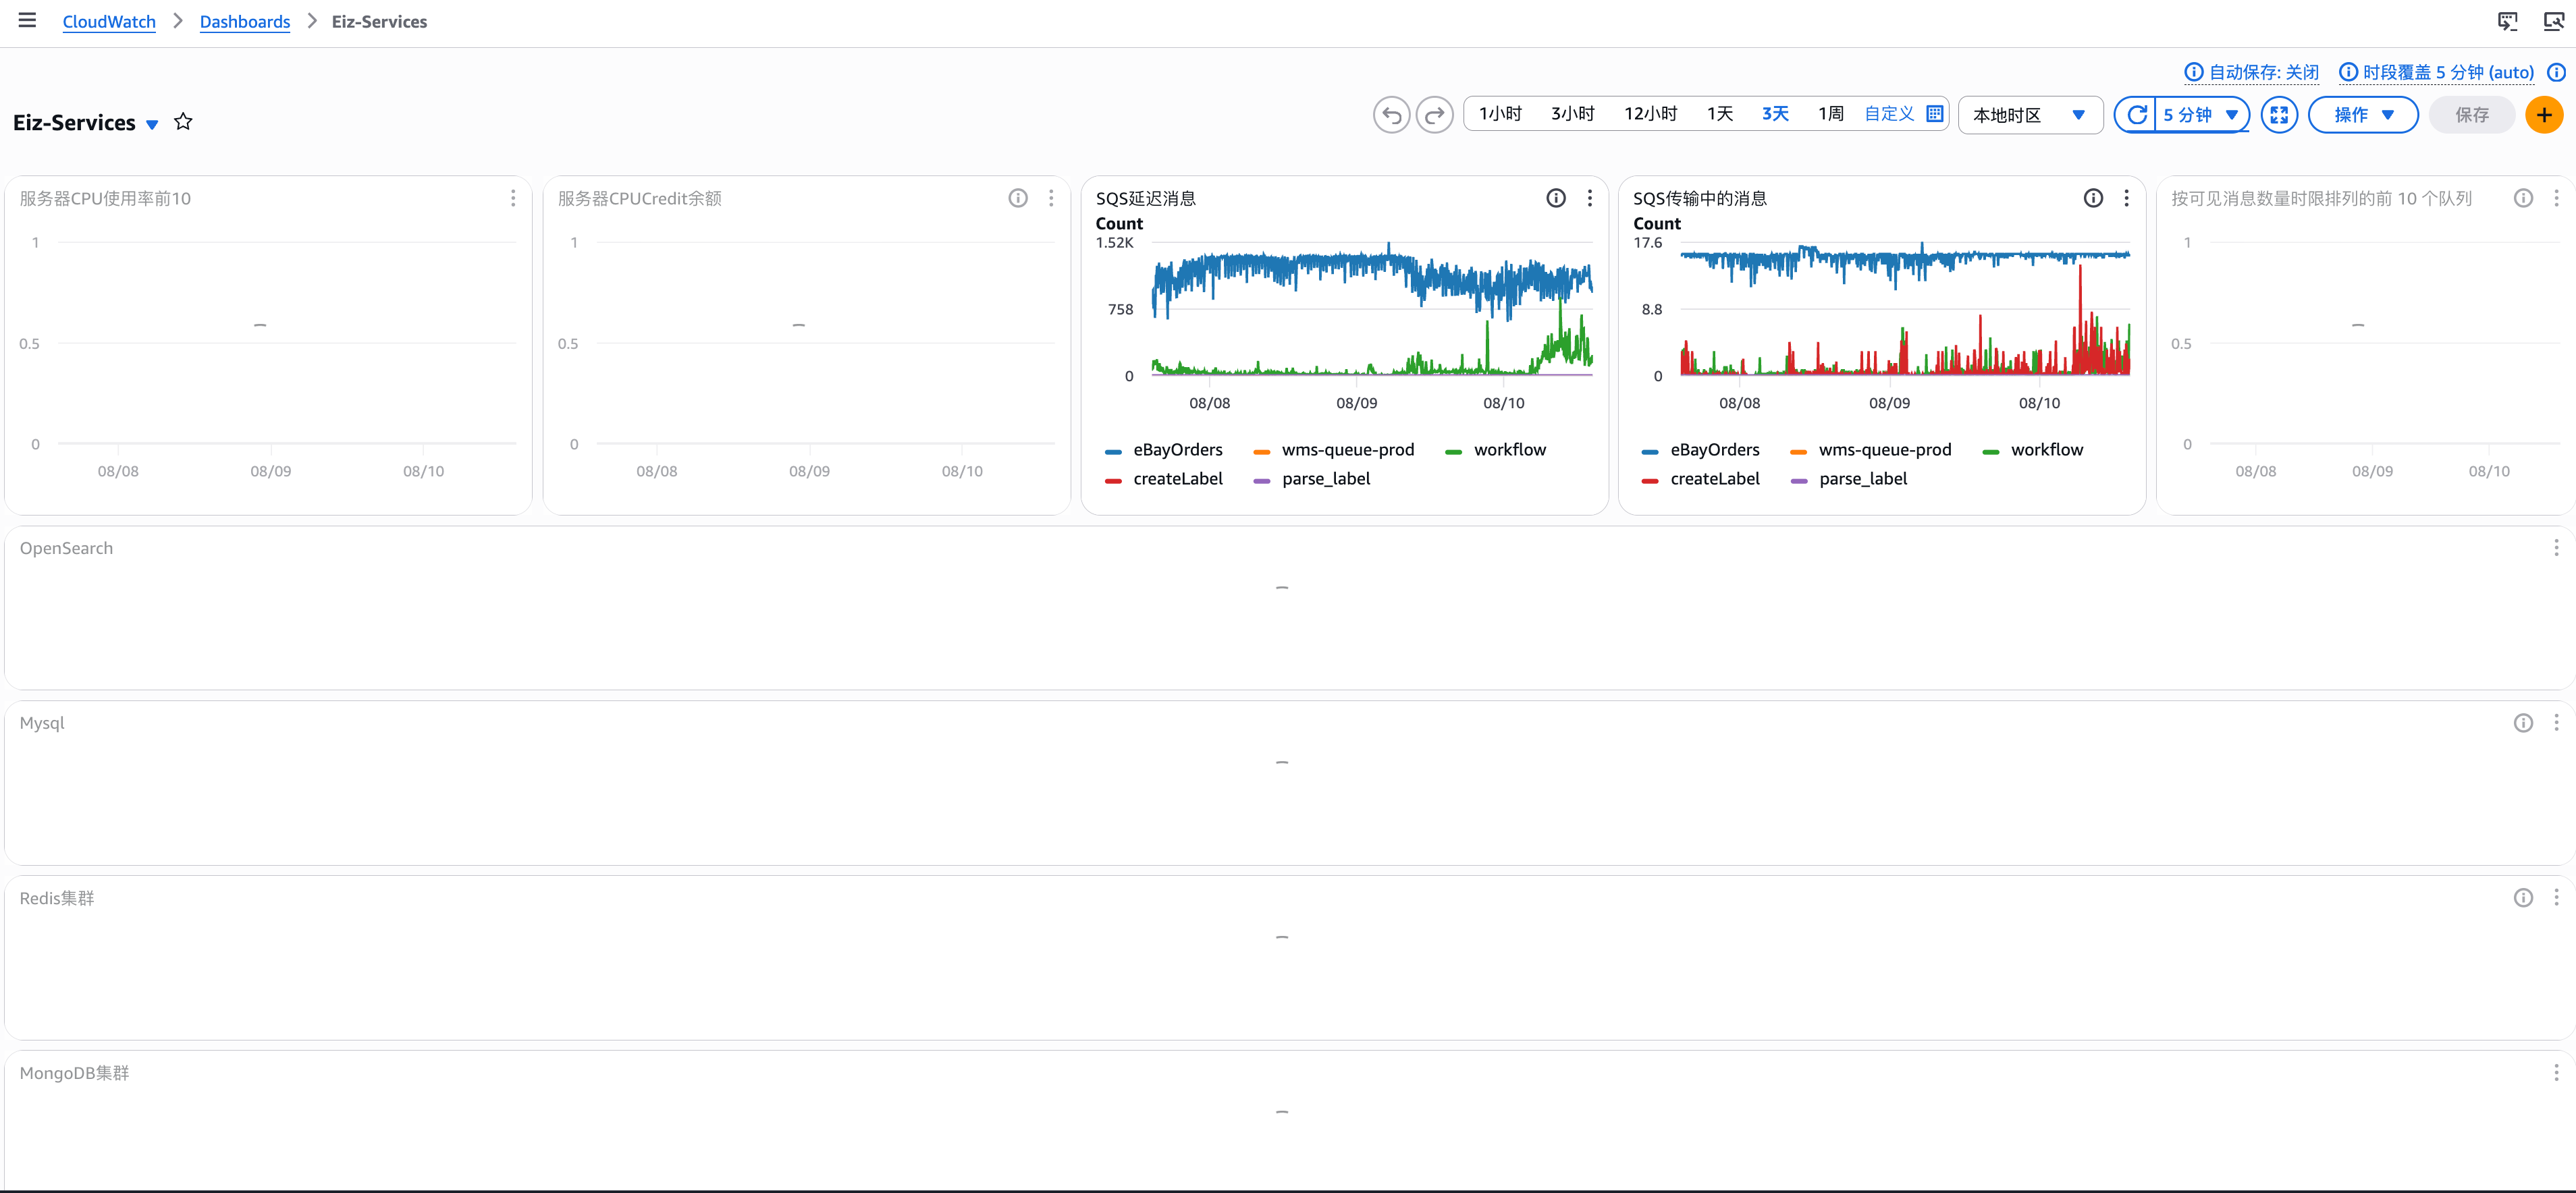This screenshot has width=2576, height=1193.
Task: Go to CloudWatch breadcrumb link
Action: click(x=109, y=22)
